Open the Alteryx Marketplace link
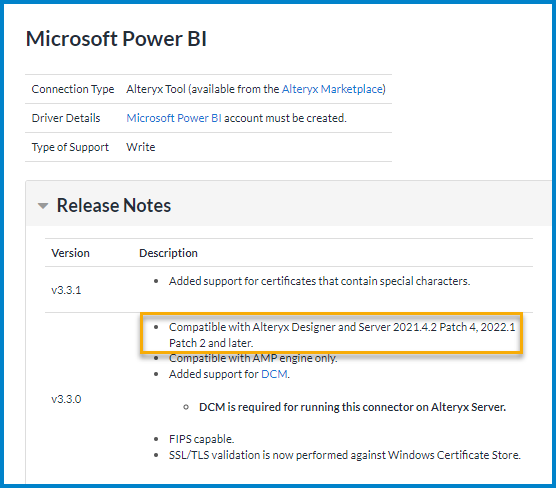 (333, 89)
